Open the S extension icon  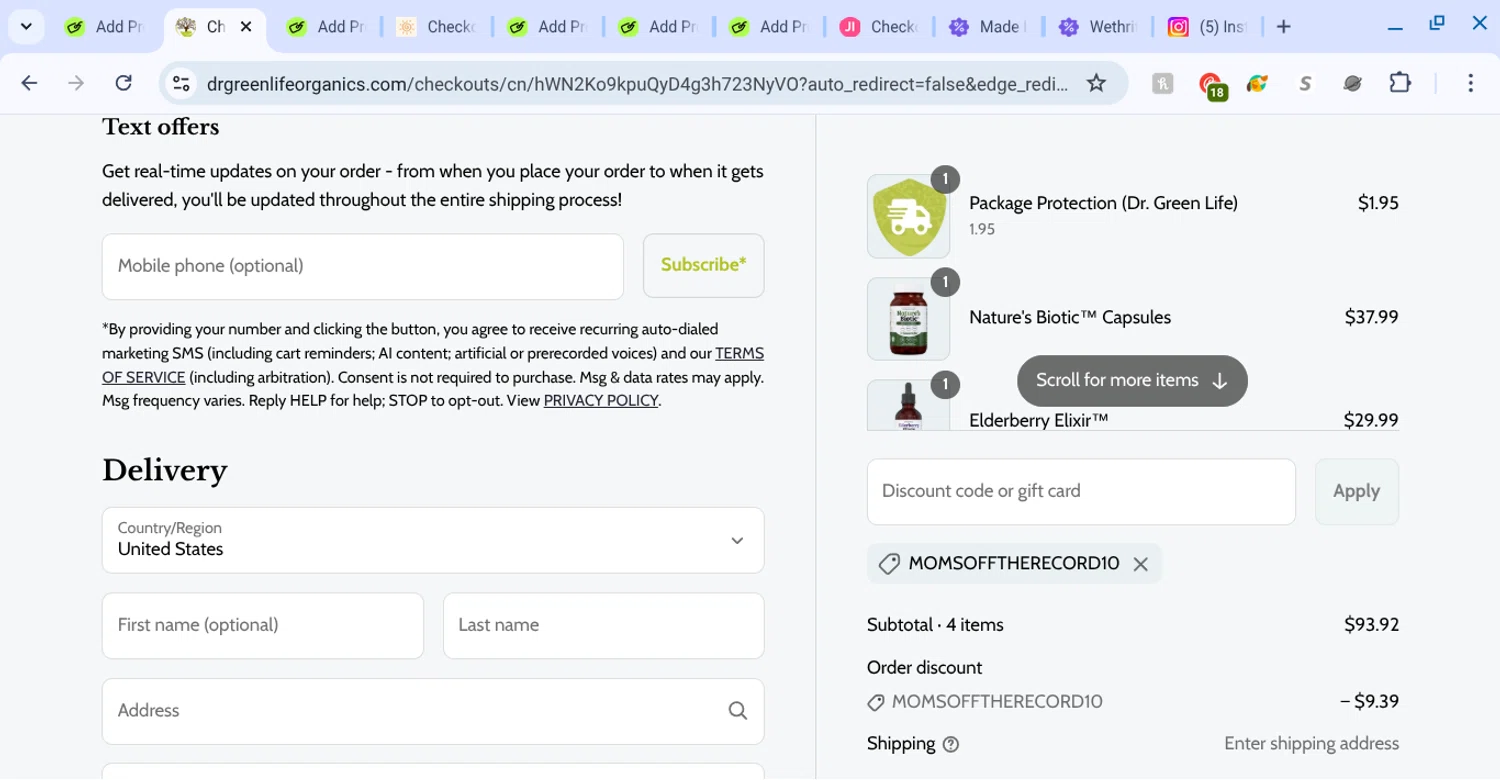click(1305, 84)
